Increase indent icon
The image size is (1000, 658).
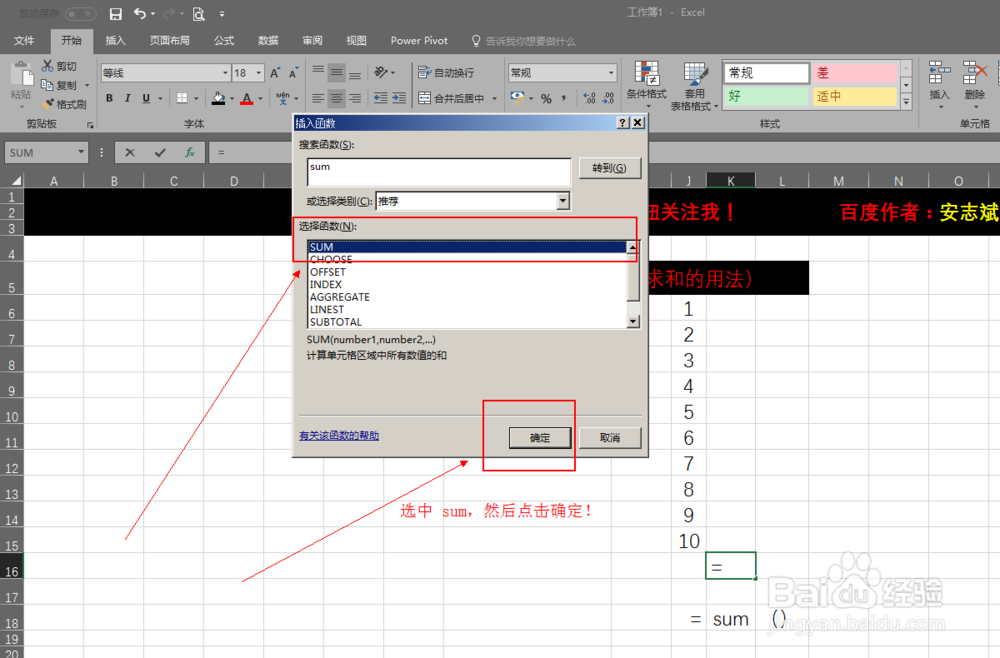(399, 98)
